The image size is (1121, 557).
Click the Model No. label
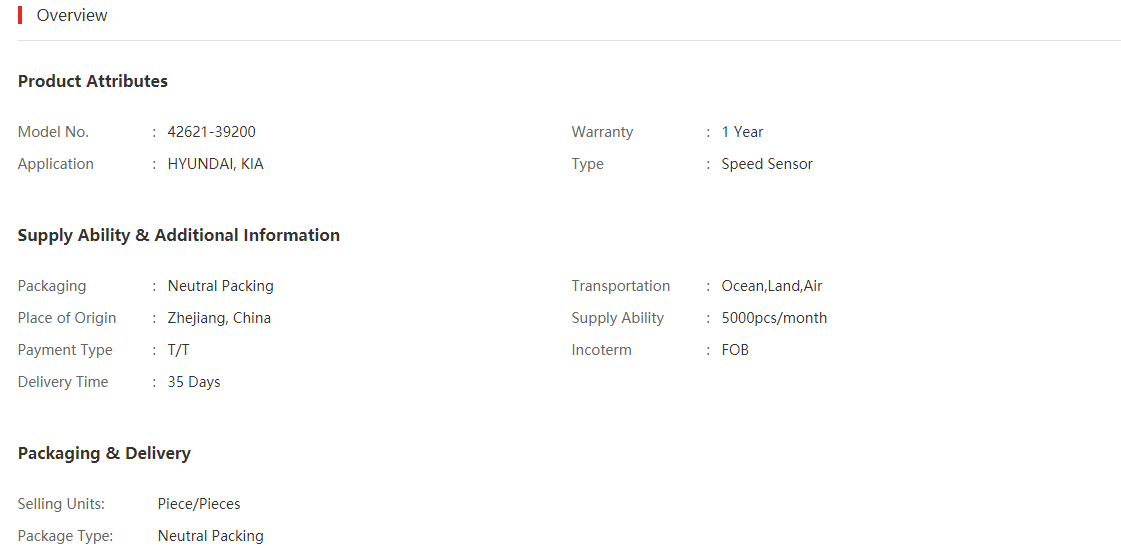click(54, 132)
